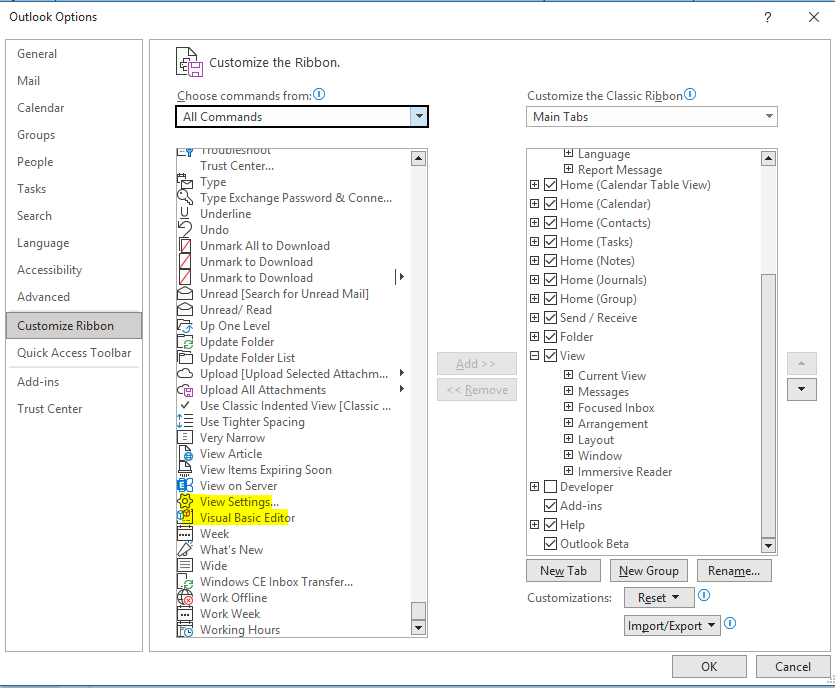This screenshot has width=835, height=688.
Task: Click the command list's down scroll arrow
Action: click(419, 628)
